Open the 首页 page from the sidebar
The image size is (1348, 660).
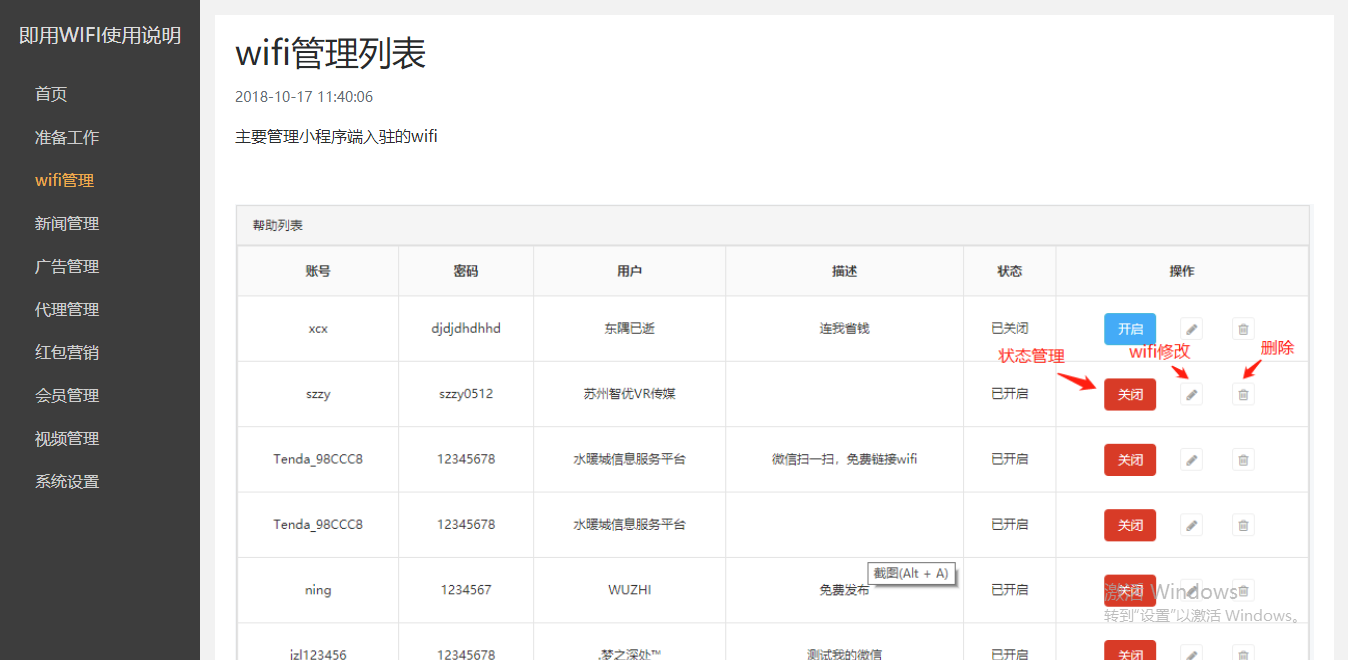pos(51,94)
